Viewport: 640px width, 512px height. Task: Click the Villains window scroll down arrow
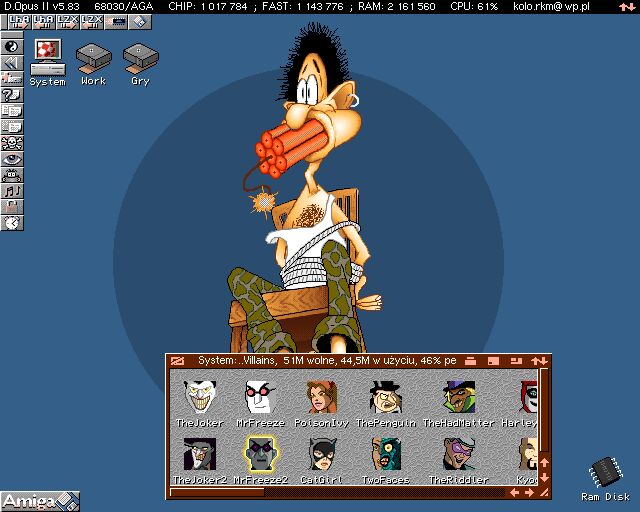pos(544,478)
